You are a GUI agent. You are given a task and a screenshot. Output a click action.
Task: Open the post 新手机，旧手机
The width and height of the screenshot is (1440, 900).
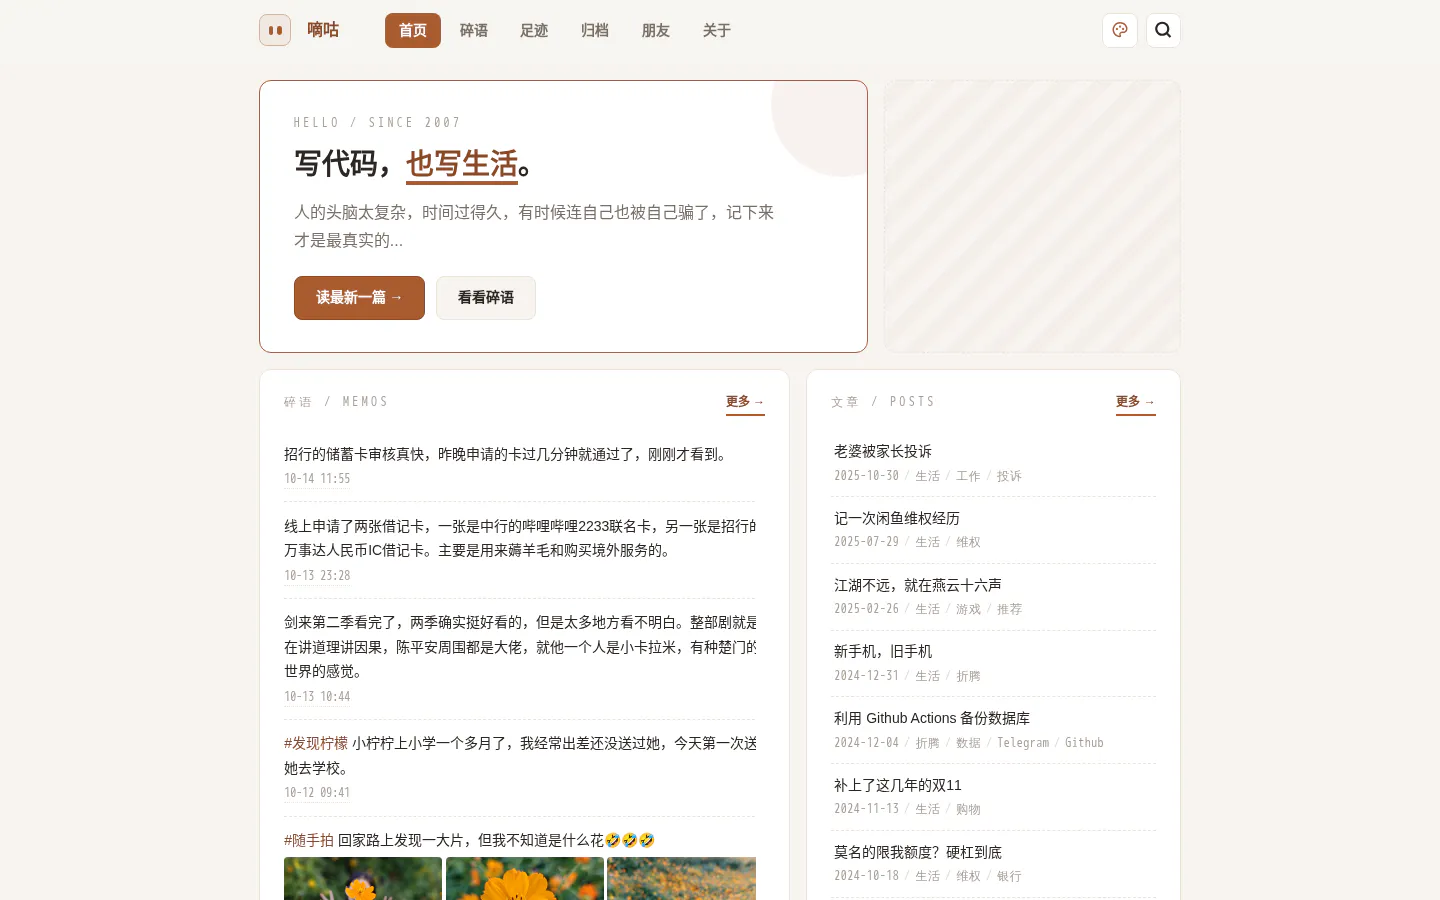[x=883, y=652]
